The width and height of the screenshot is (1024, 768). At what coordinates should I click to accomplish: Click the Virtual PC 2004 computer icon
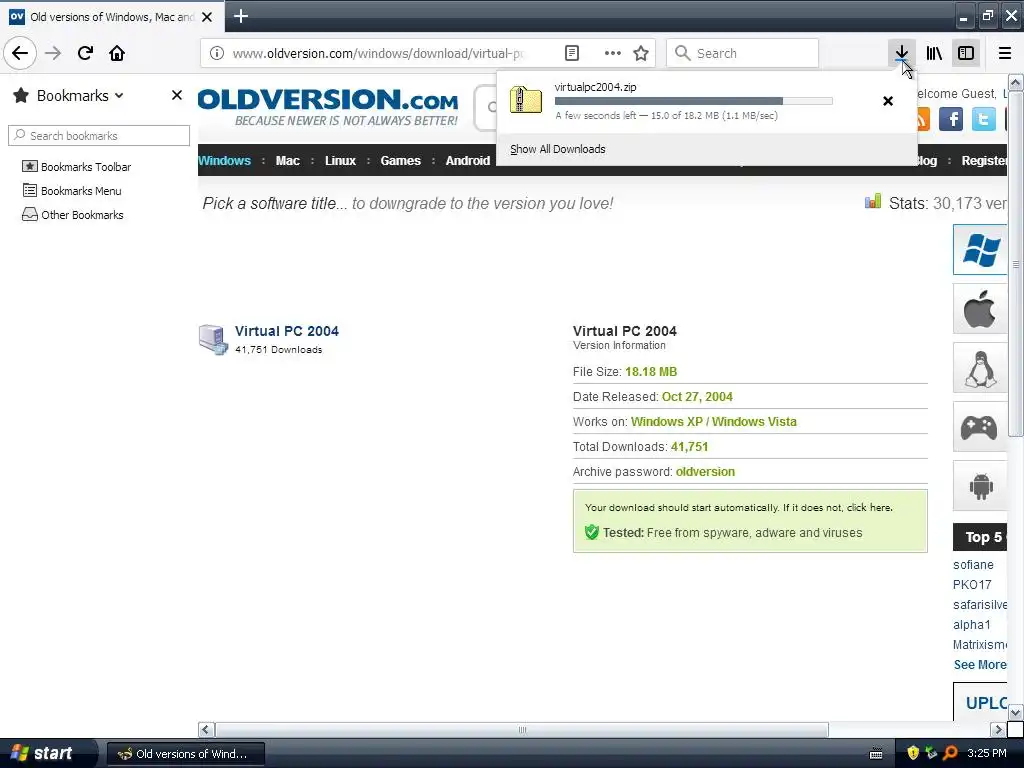pyautogui.click(x=213, y=340)
